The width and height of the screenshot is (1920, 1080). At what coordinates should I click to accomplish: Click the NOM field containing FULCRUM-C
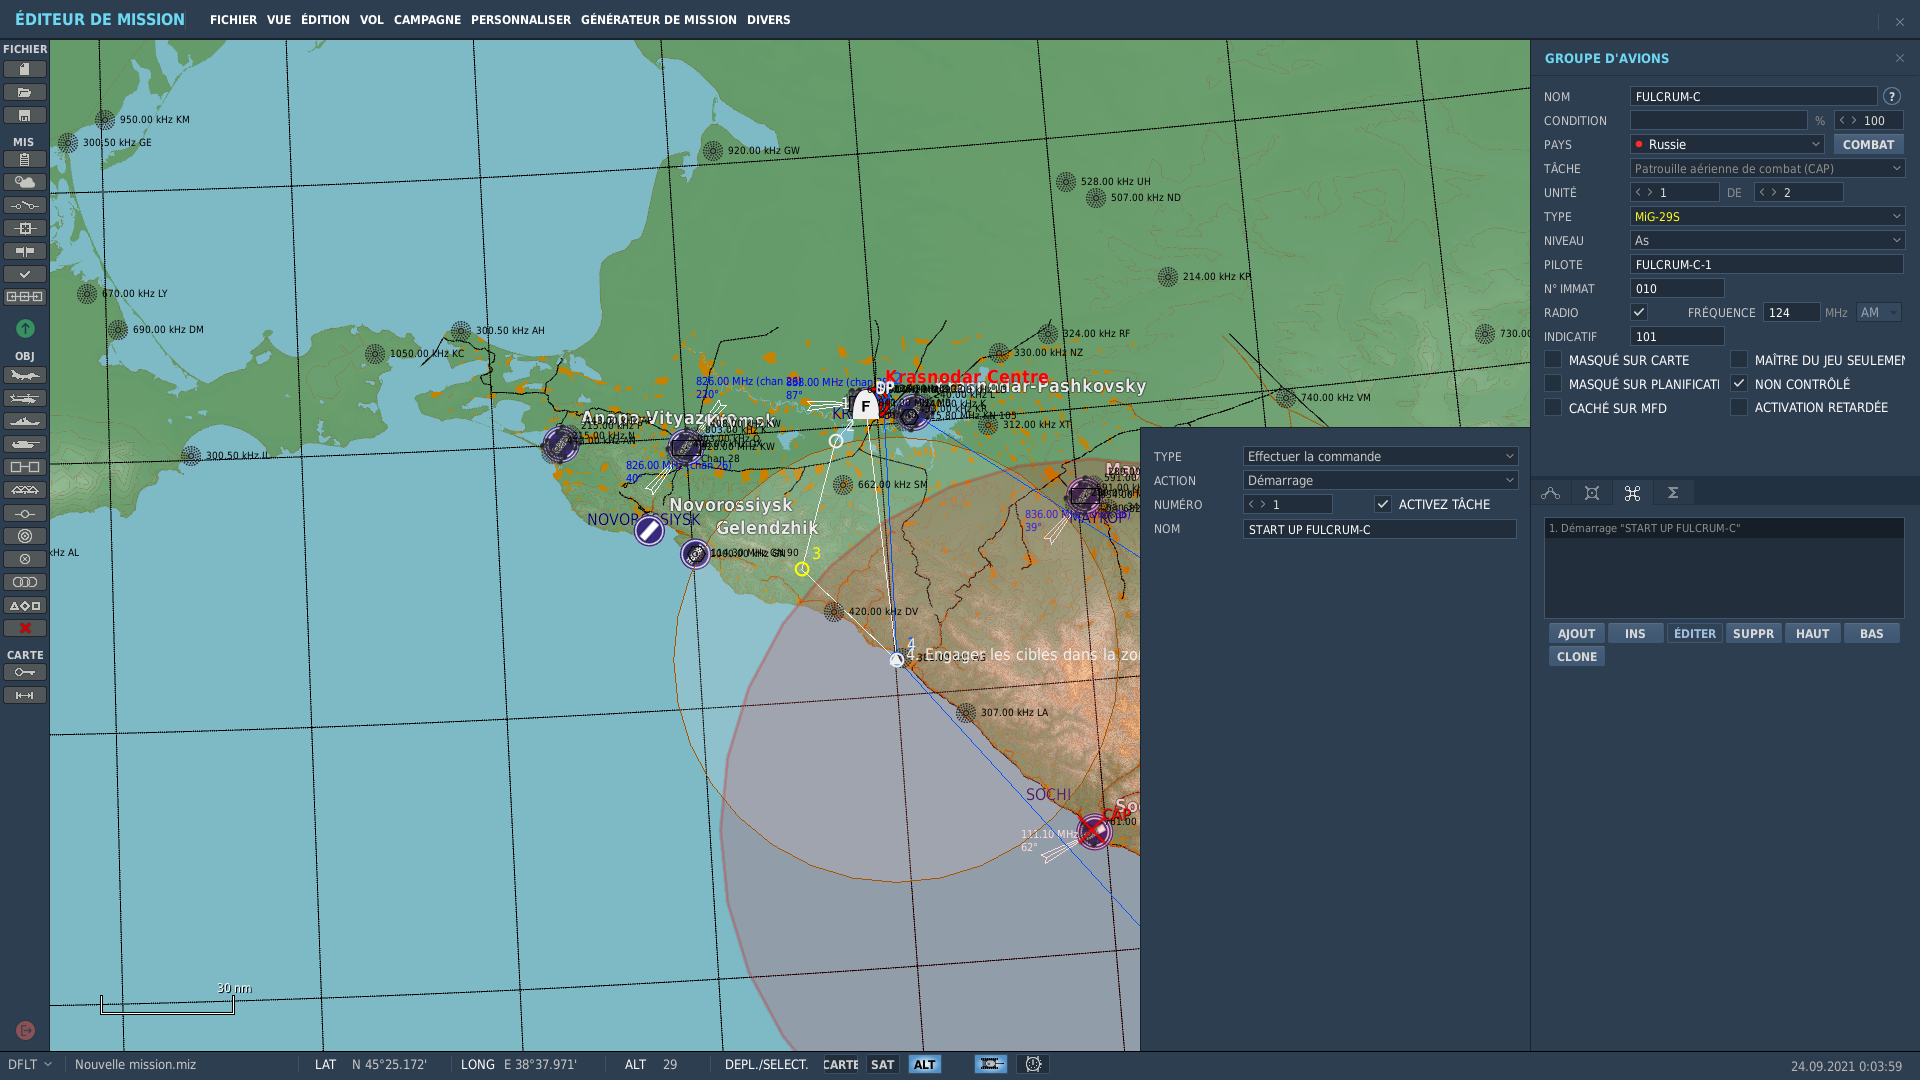(x=1754, y=96)
